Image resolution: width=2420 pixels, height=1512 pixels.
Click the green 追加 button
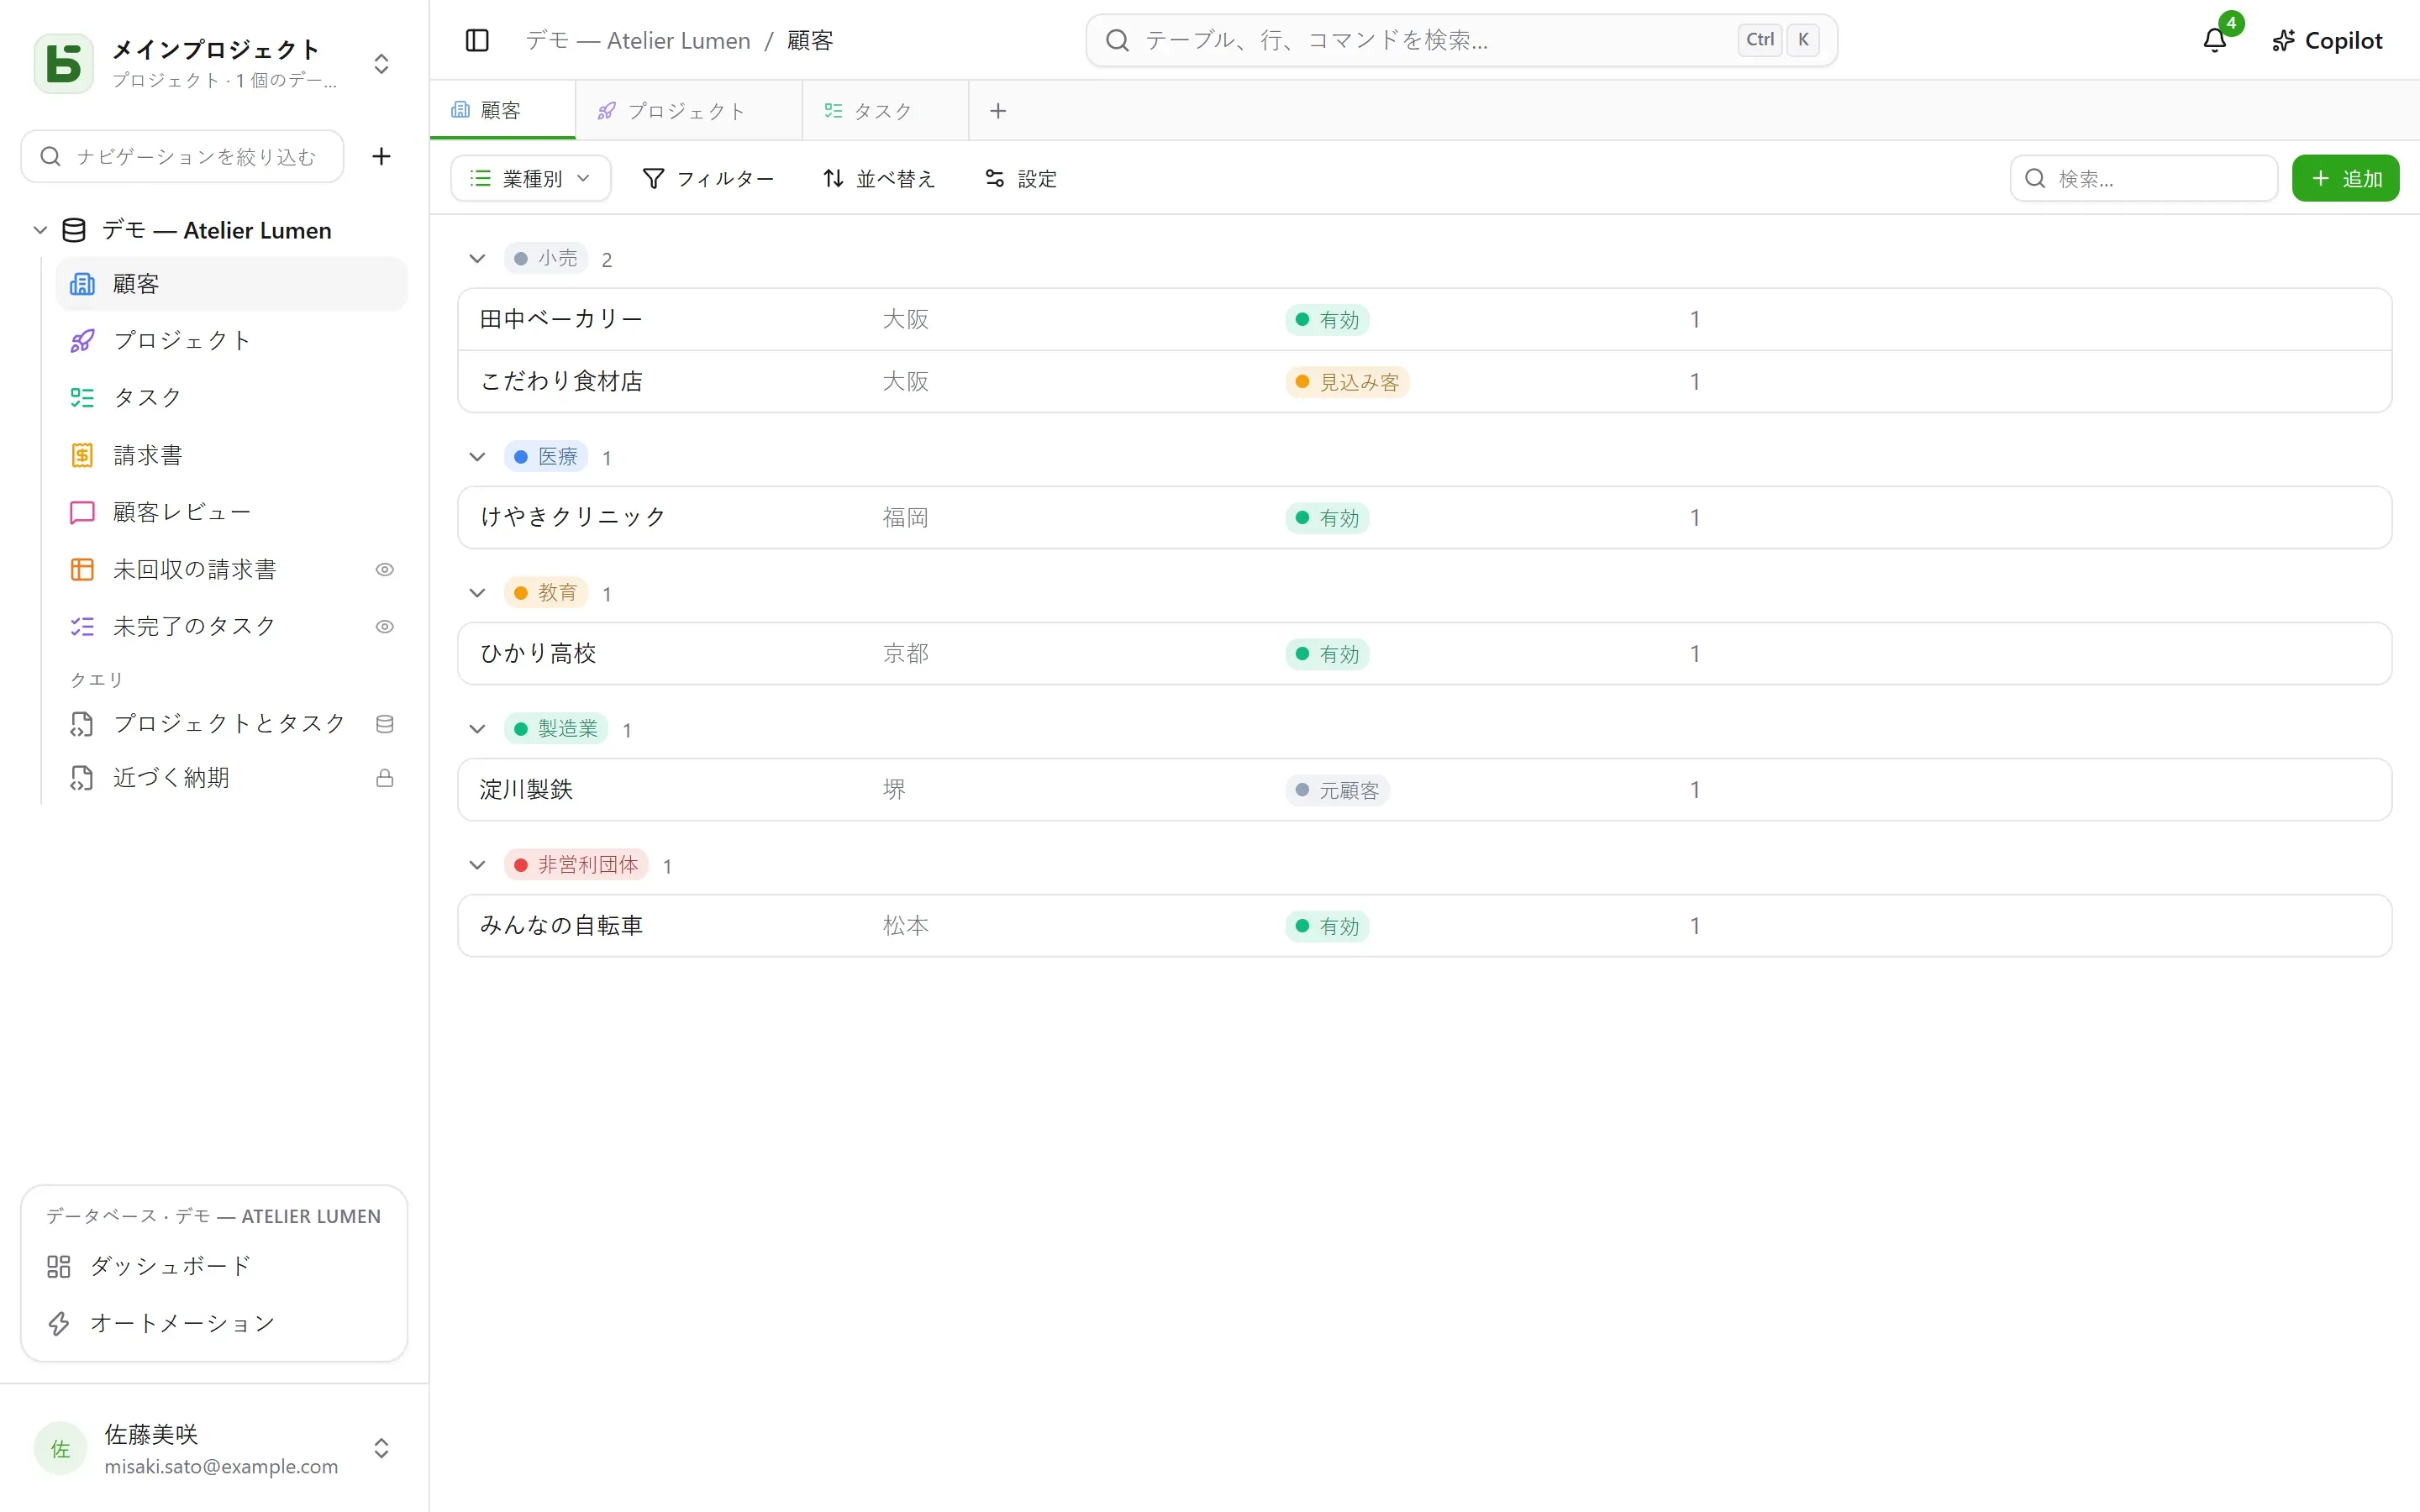2345,178
